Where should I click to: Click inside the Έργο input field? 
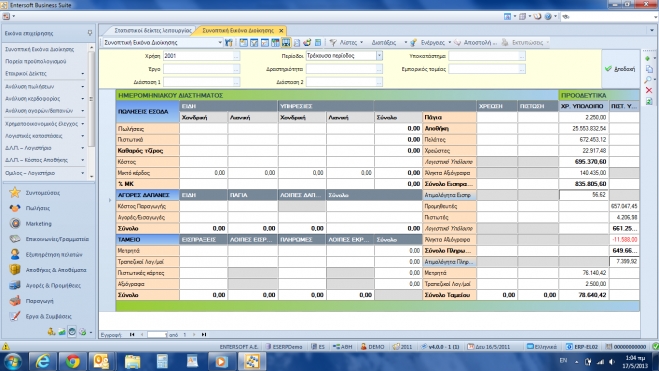coord(198,69)
